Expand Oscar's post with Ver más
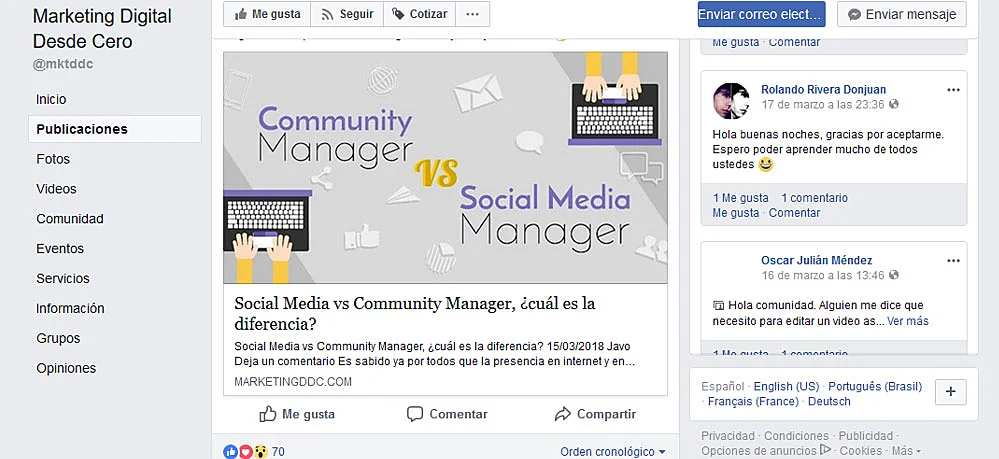Viewport: 999px width, 459px height. 908,321
